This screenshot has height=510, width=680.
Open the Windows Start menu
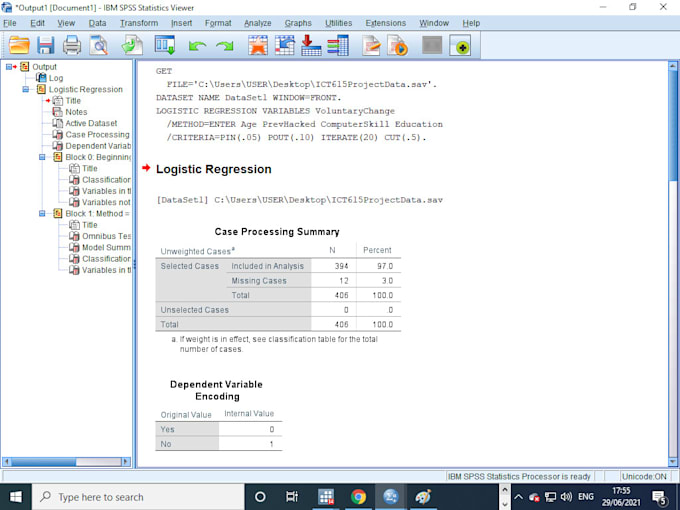(16, 497)
